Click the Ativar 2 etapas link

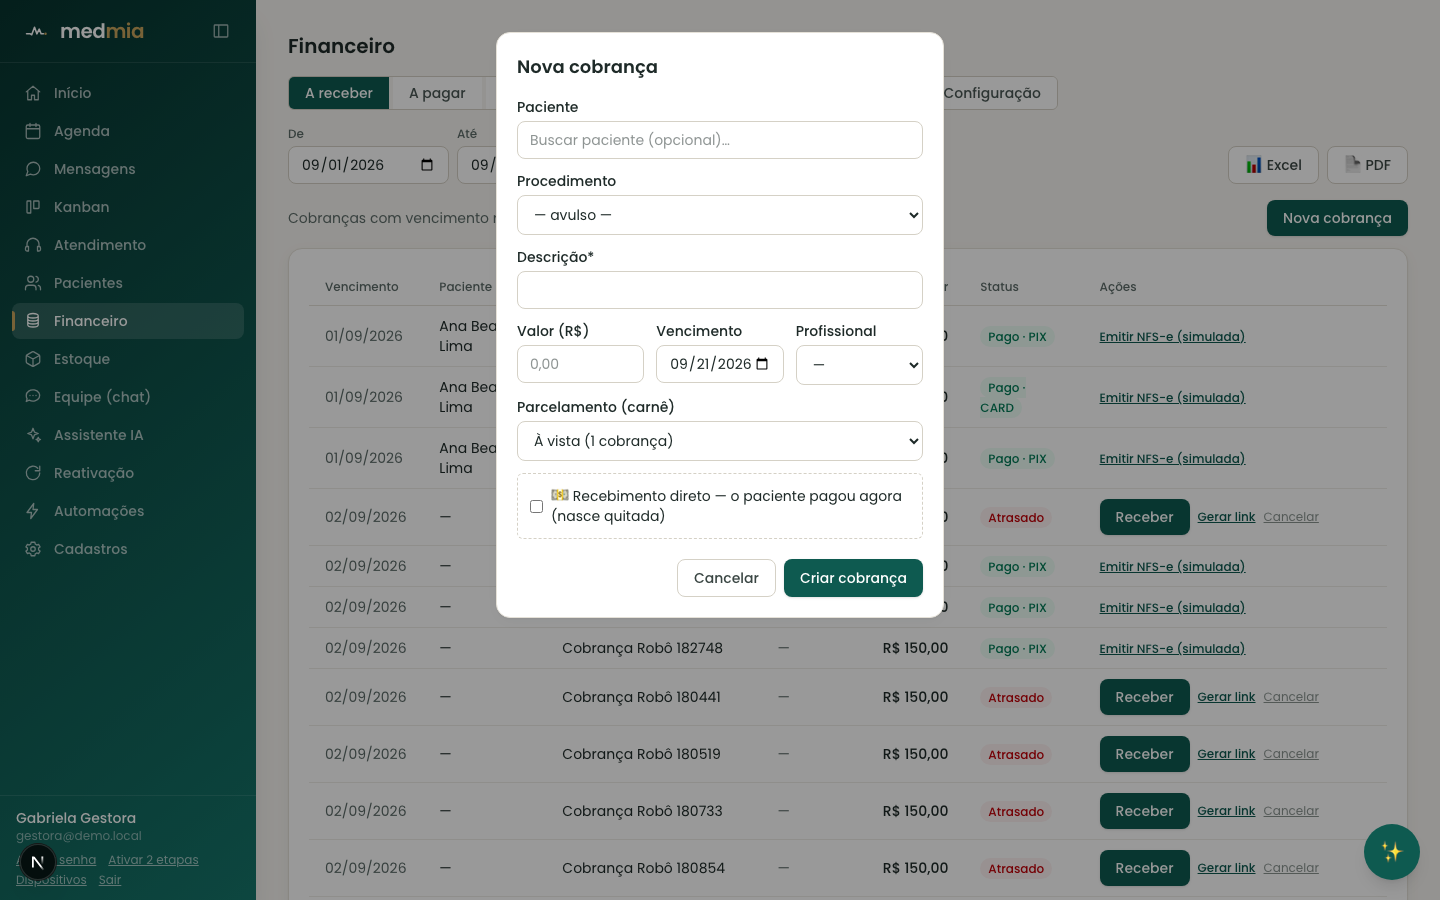pyautogui.click(x=153, y=860)
